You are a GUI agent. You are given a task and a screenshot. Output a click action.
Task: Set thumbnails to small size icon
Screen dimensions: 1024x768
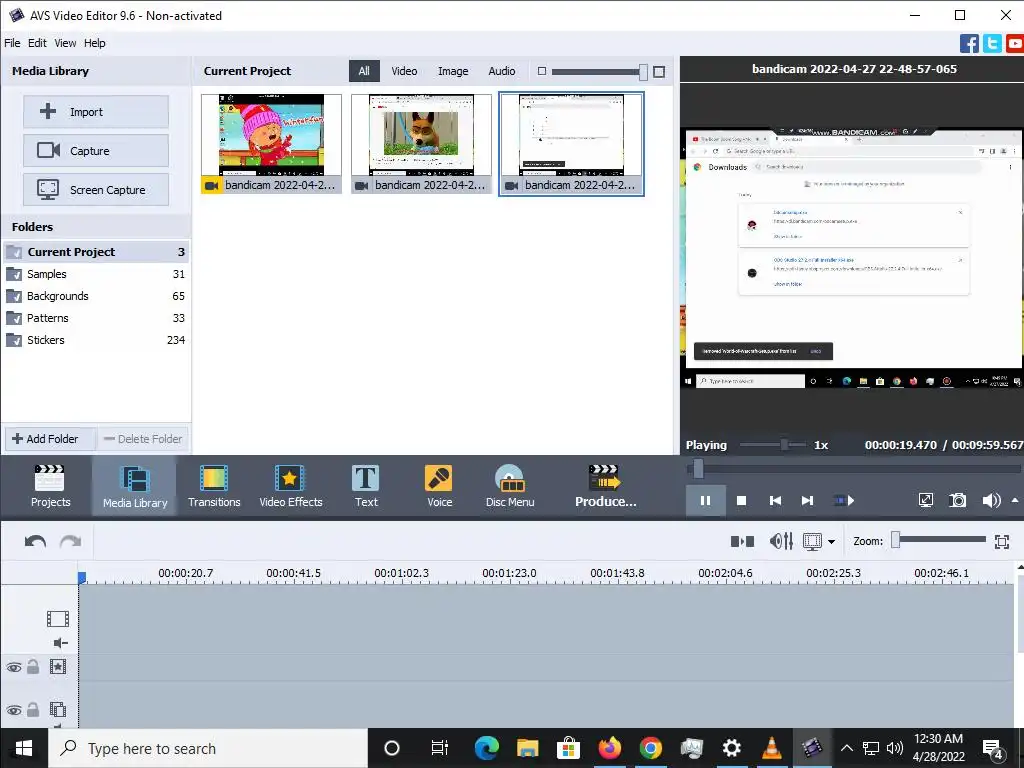click(541, 71)
